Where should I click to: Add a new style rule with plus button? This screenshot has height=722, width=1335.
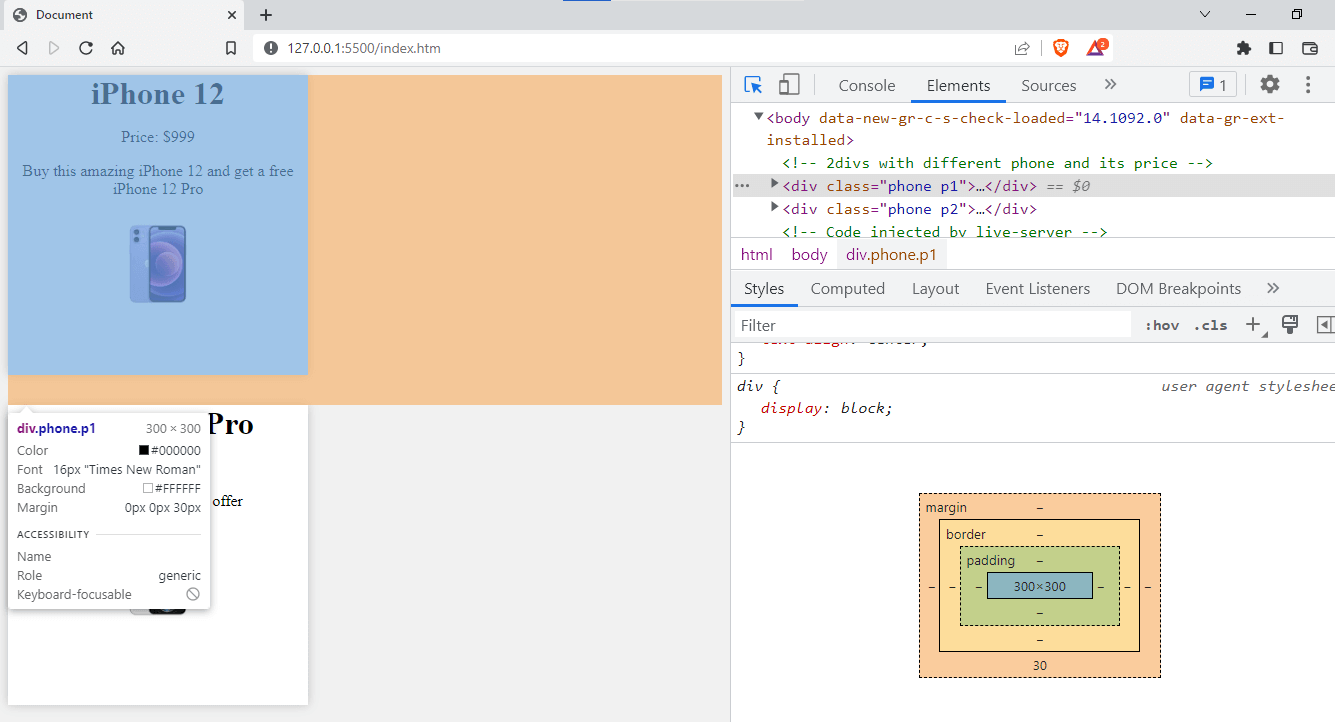point(1253,325)
